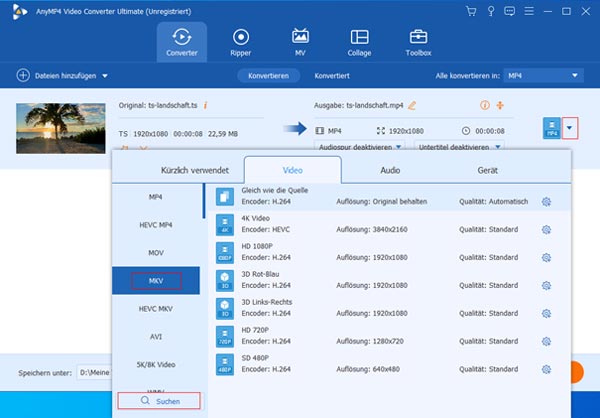The width and height of the screenshot is (600, 418).
Task: Open settings gear for SD 480P preset
Action: (546, 369)
